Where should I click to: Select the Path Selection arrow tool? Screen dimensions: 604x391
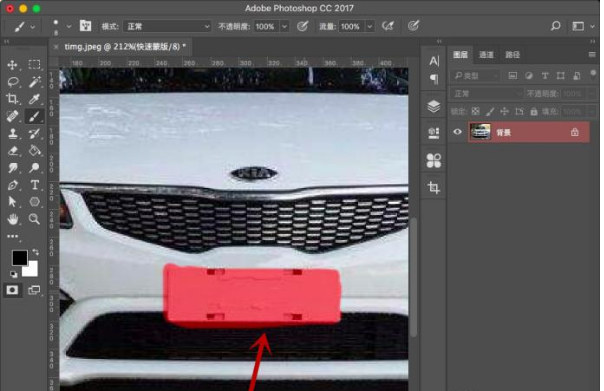(12, 202)
